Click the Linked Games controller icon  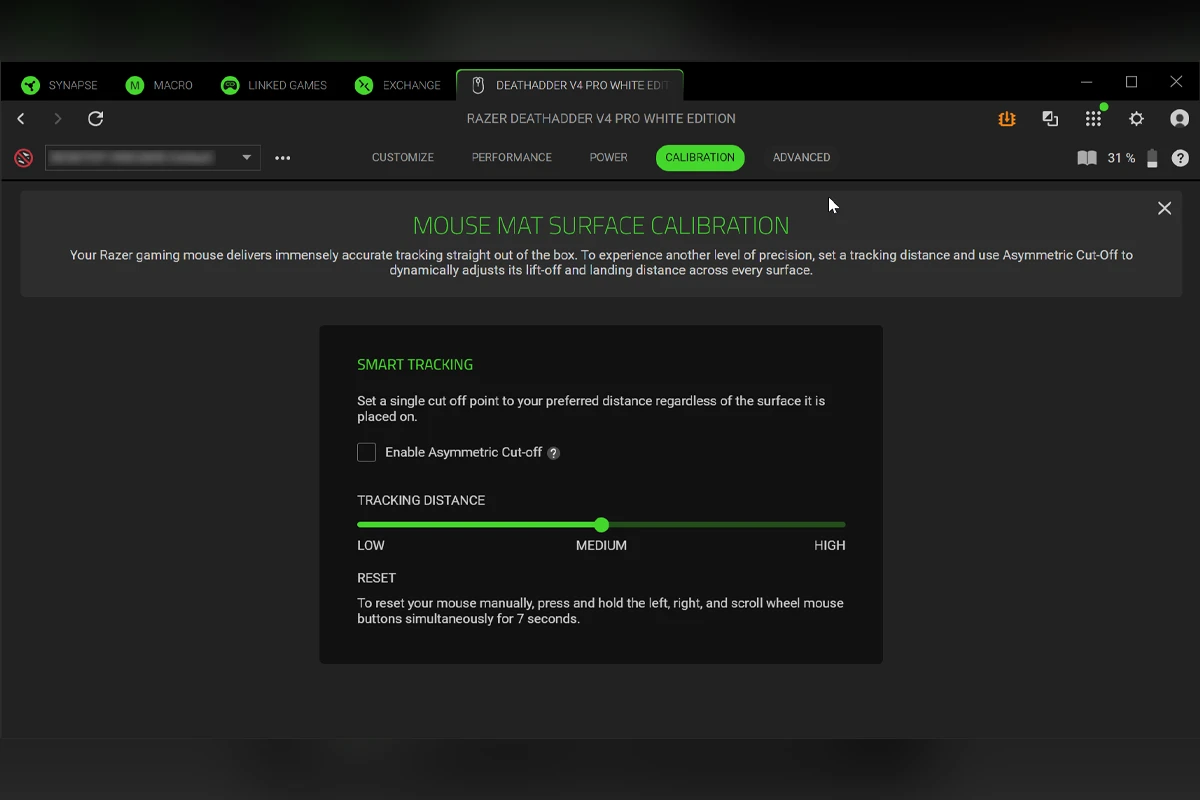(x=230, y=85)
